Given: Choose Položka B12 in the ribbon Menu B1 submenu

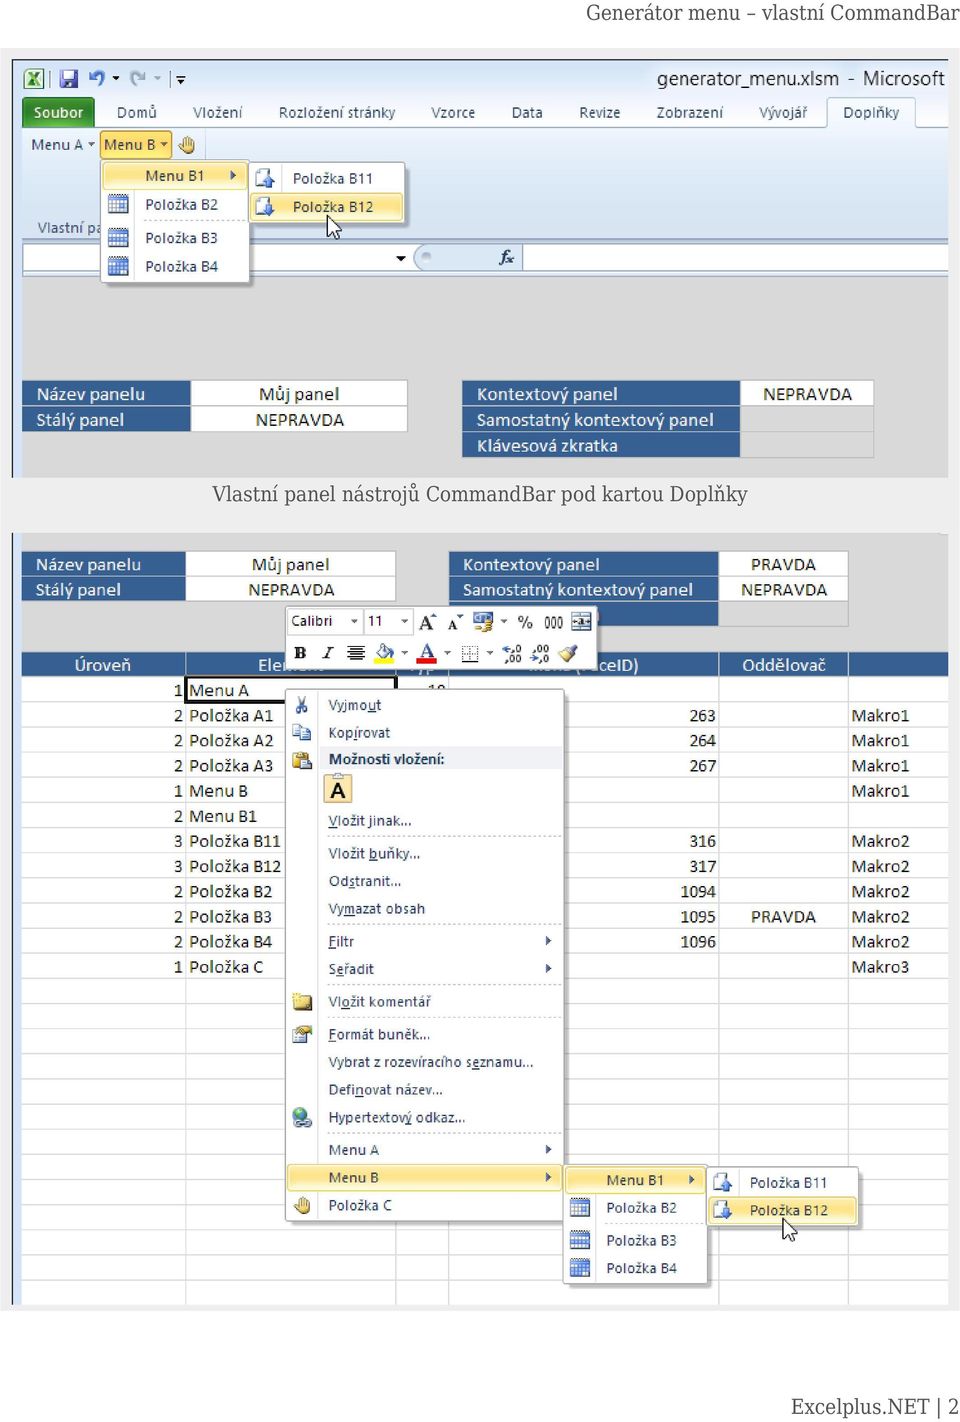Looking at the screenshot, I should [x=327, y=207].
